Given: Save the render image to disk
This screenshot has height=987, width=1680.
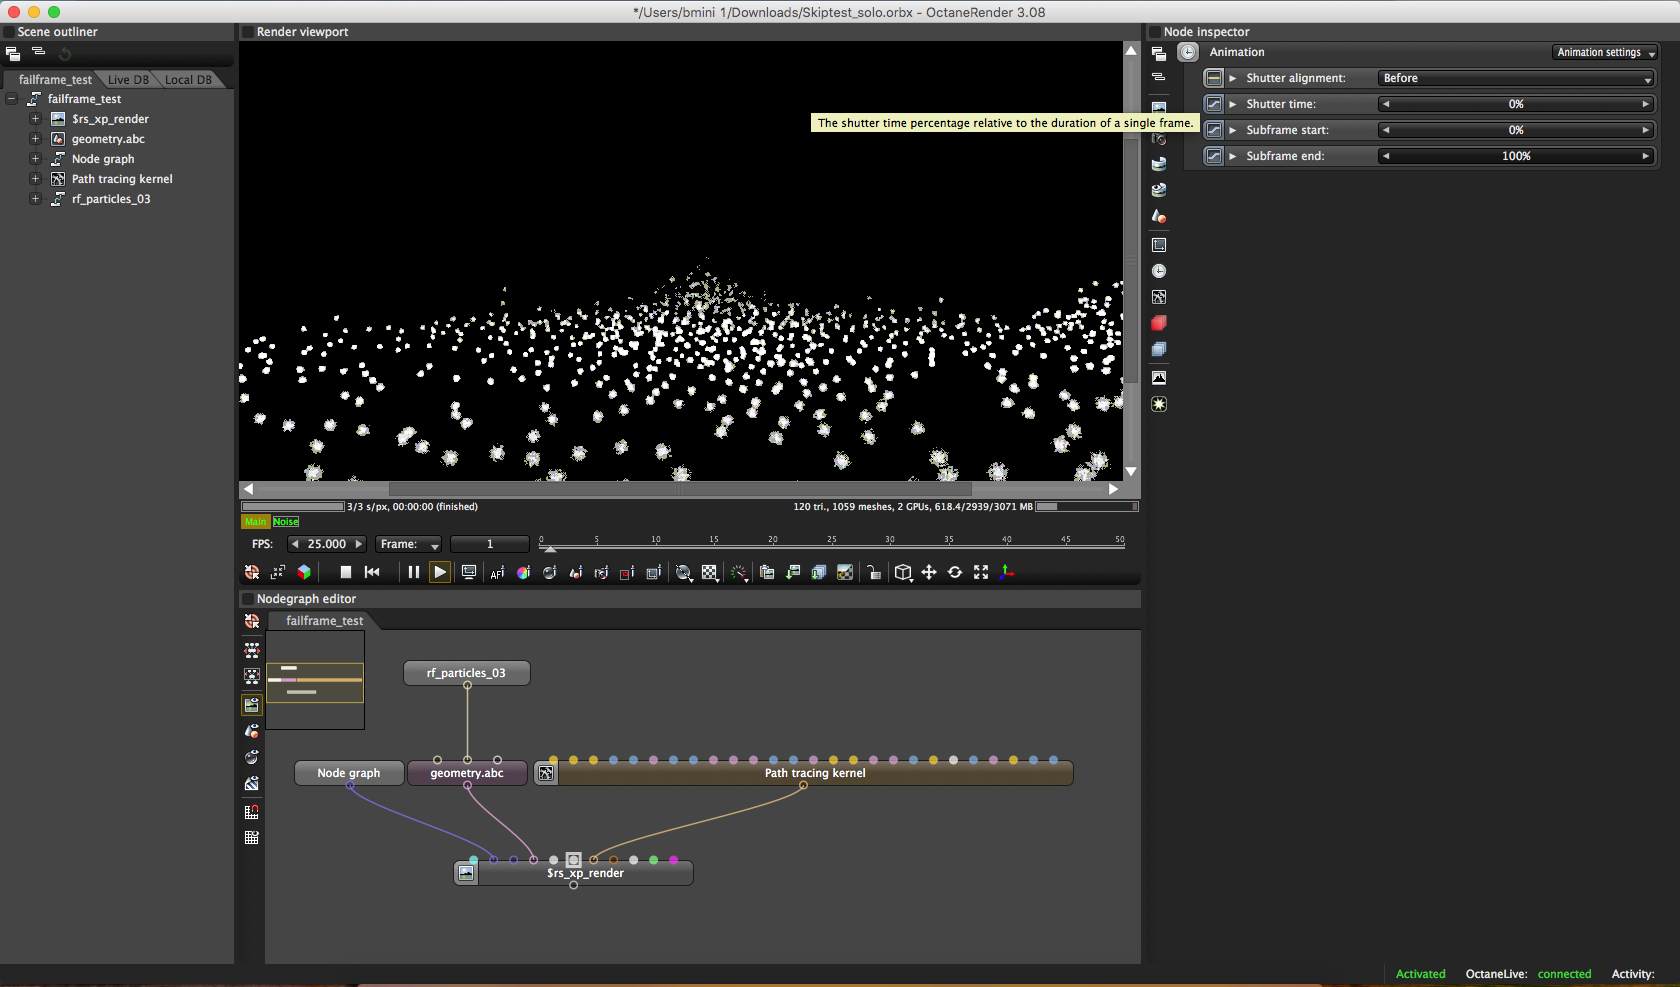Looking at the screenshot, I should pos(793,572).
